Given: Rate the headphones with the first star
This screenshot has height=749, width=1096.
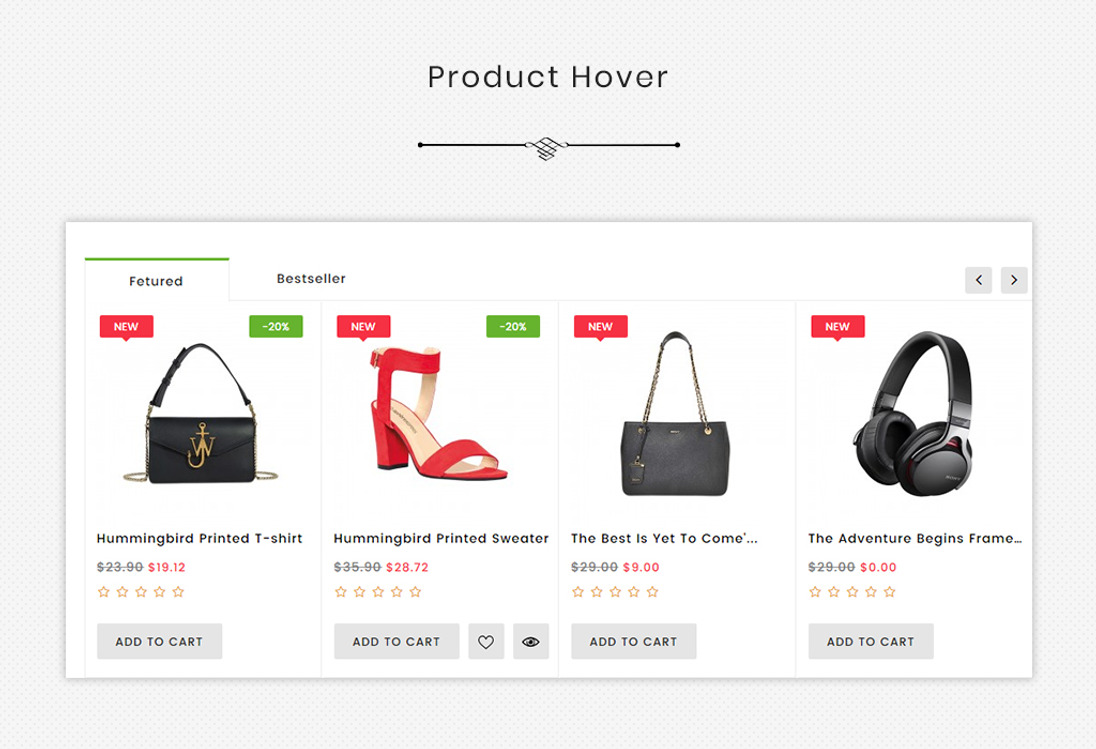Looking at the screenshot, I should pyautogui.click(x=815, y=592).
